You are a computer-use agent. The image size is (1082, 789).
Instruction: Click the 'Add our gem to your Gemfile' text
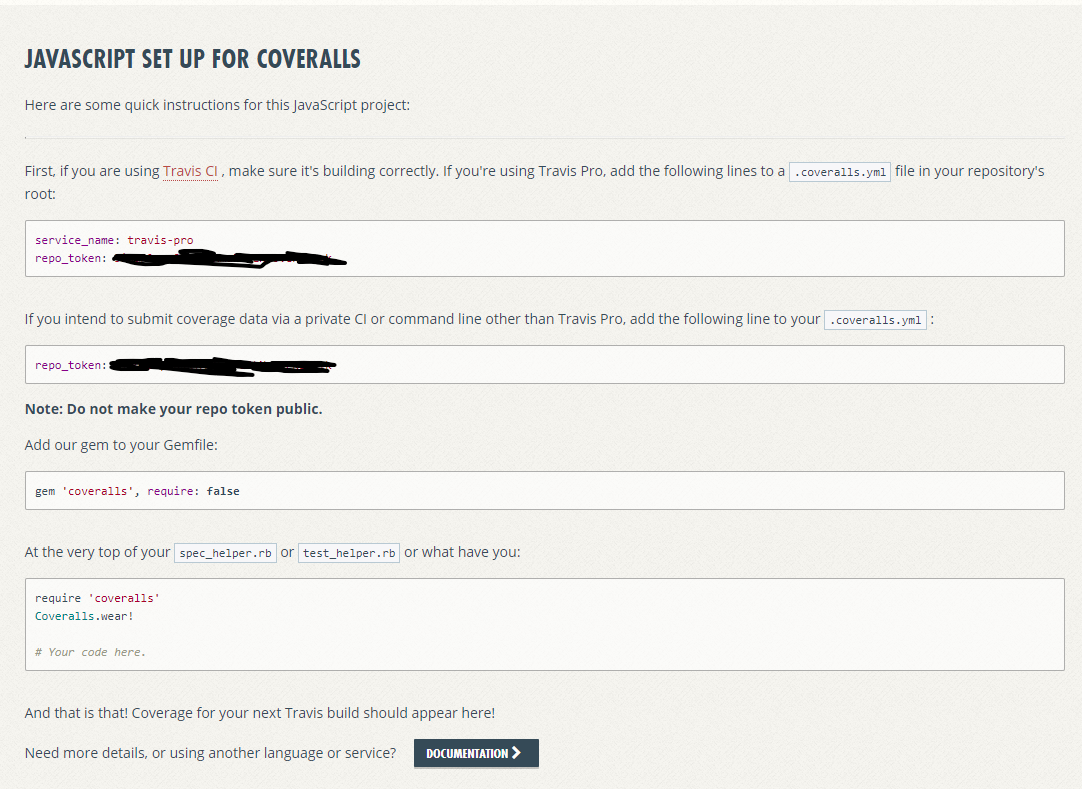pyautogui.click(x=121, y=445)
